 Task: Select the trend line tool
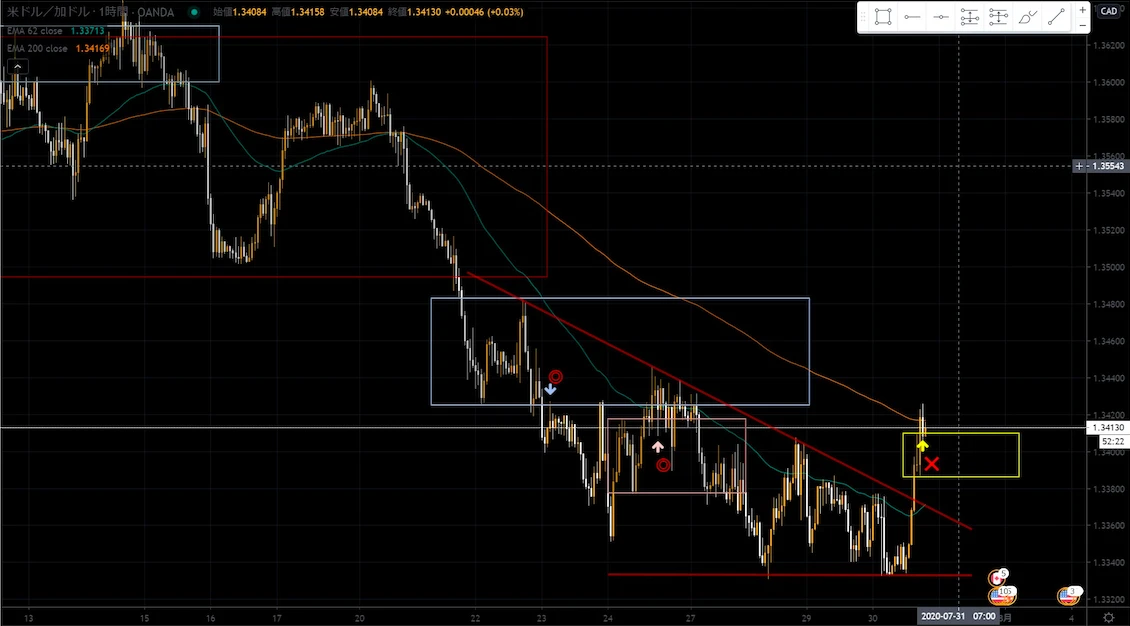click(1056, 17)
